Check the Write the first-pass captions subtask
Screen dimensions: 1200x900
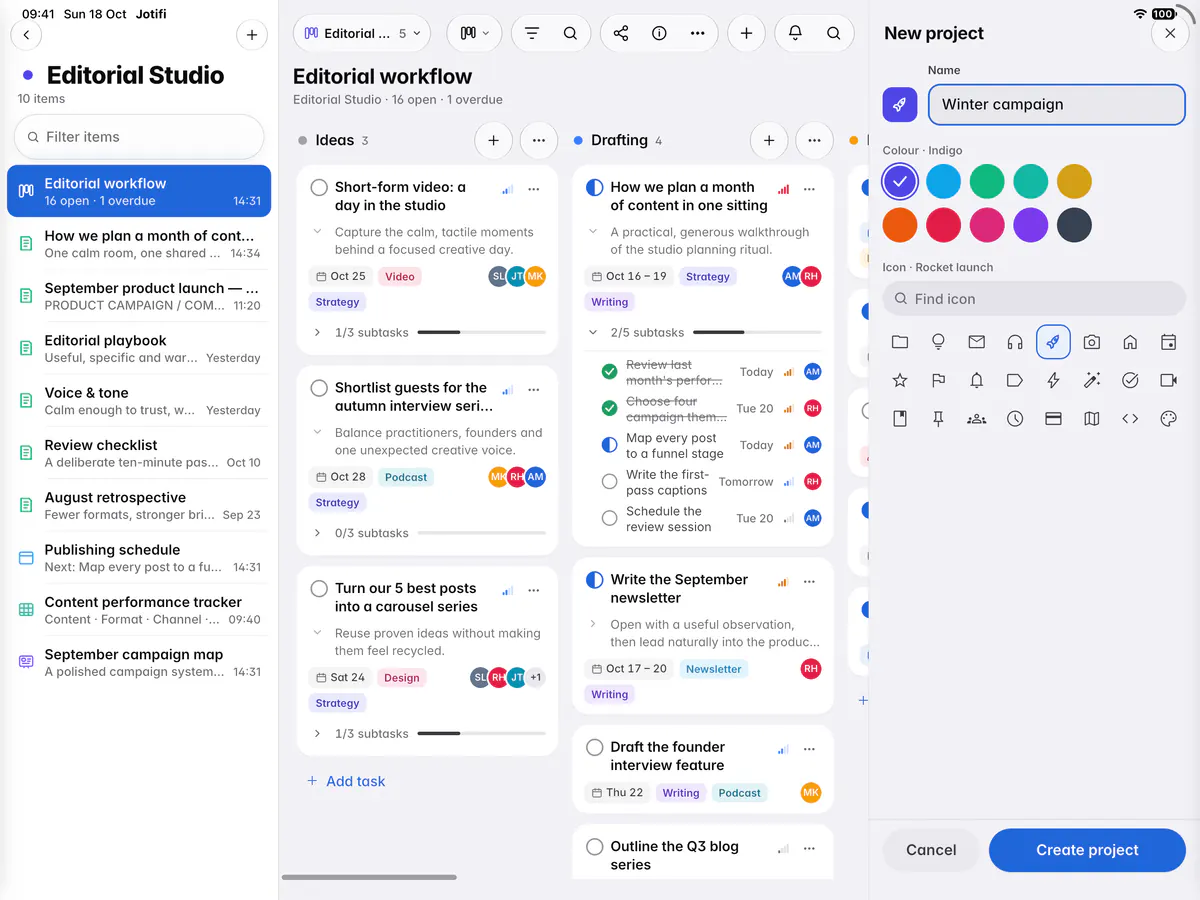pos(609,482)
